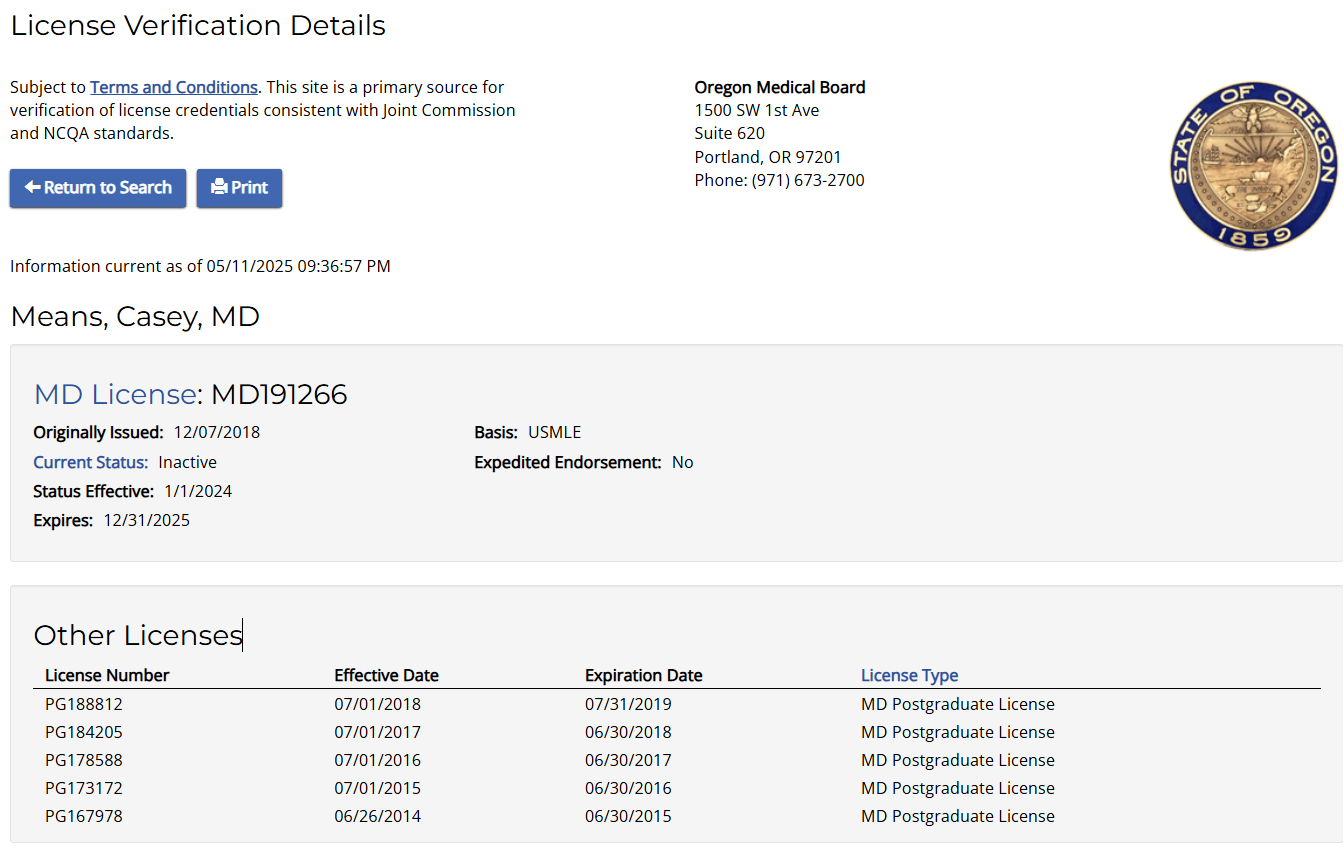1343x853 pixels.
Task: Click the Portland, OR 97201 address line
Action: pos(768,157)
